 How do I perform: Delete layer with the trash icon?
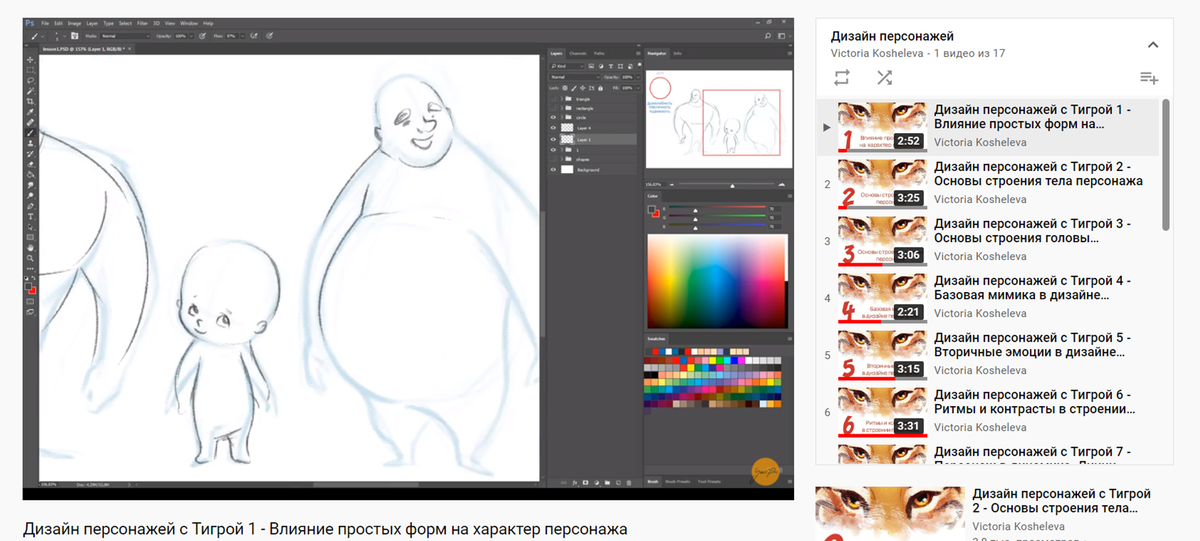[629, 483]
